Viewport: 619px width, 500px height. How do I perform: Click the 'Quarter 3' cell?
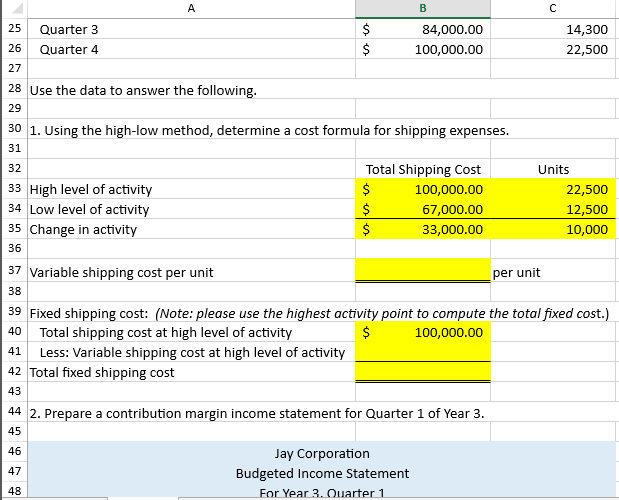point(191,29)
